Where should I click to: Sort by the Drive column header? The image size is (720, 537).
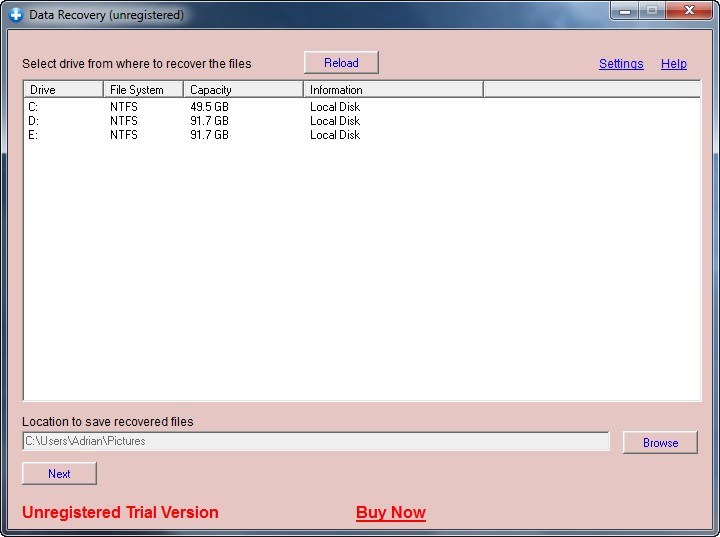click(63, 90)
